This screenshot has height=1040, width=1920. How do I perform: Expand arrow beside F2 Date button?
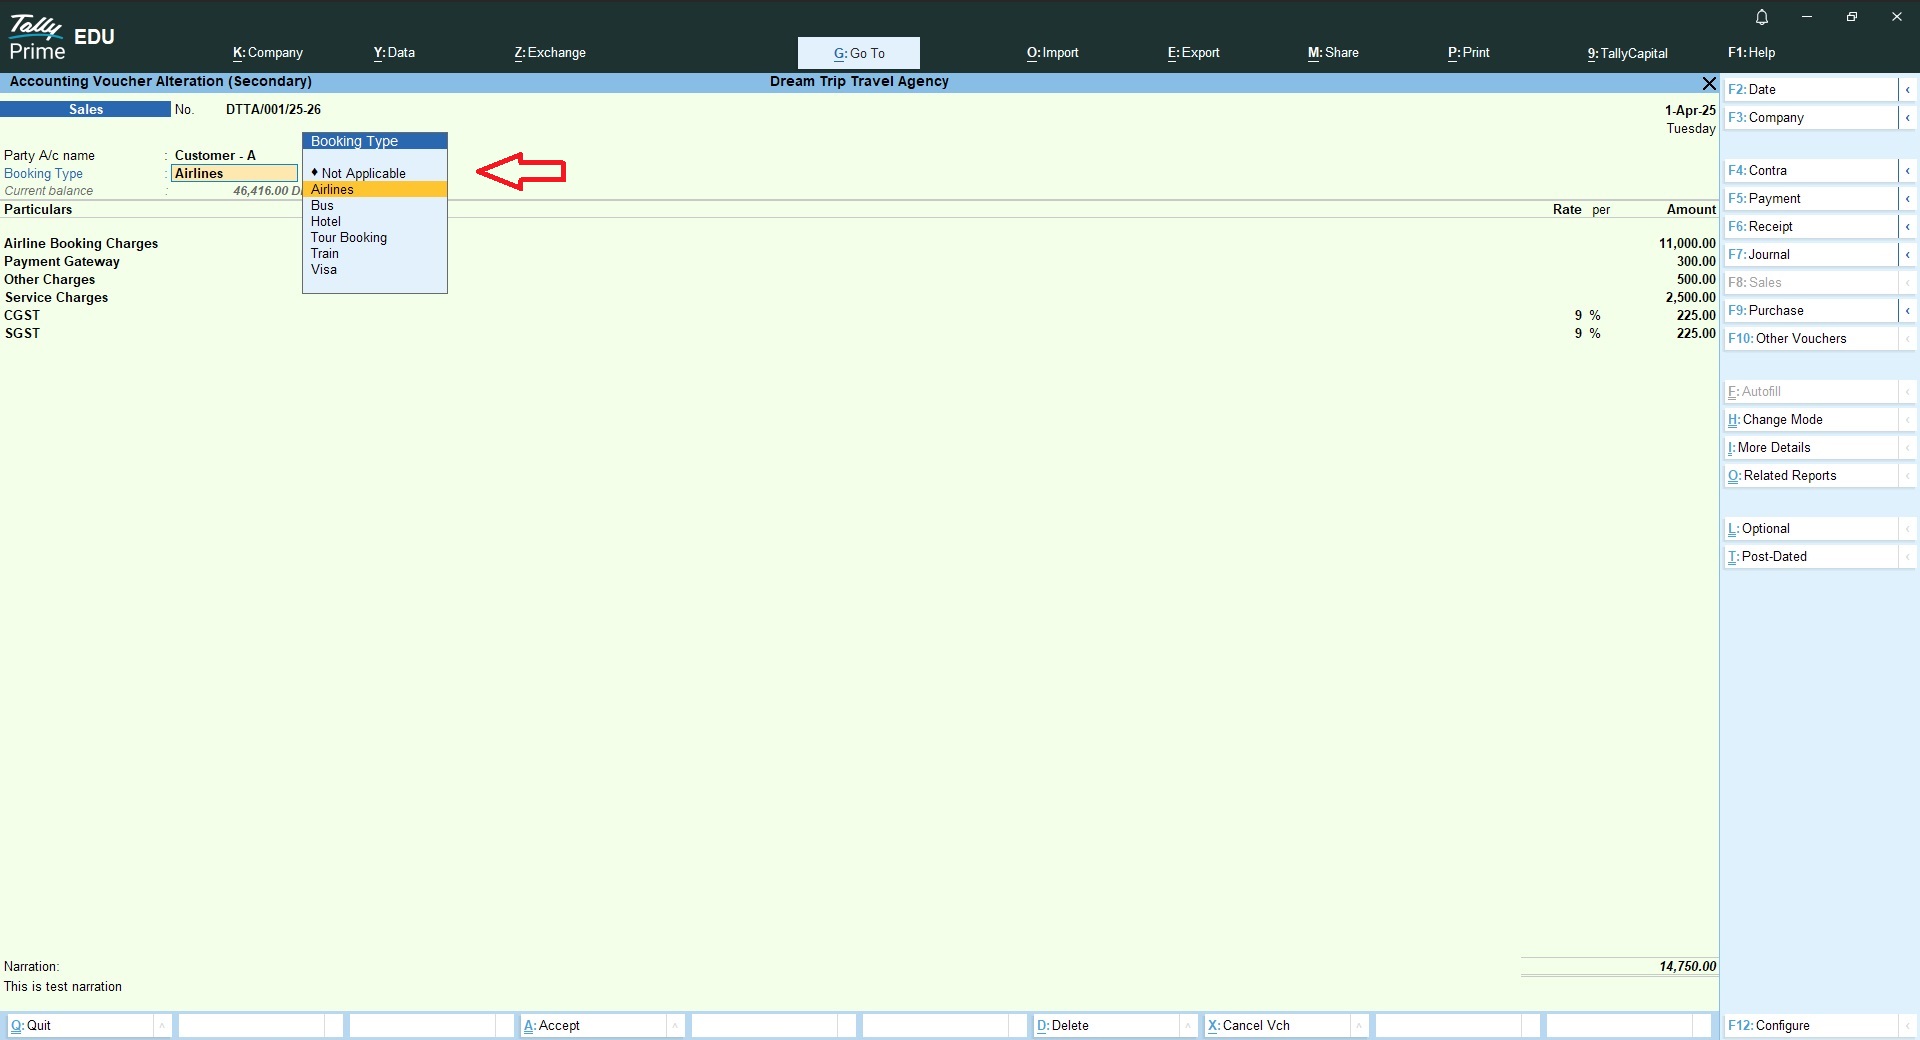click(1907, 90)
